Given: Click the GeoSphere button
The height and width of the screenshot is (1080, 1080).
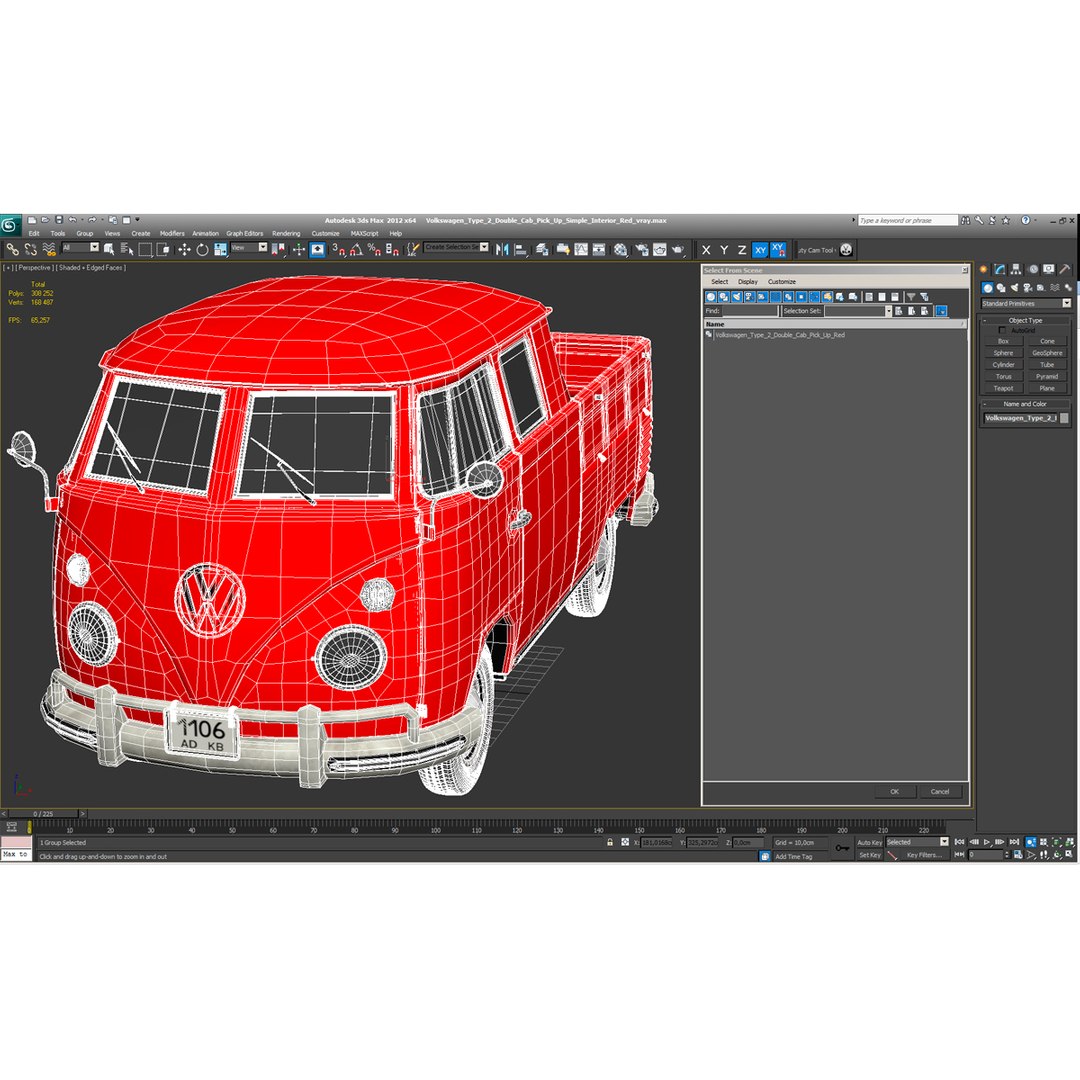Looking at the screenshot, I should click(x=1047, y=353).
